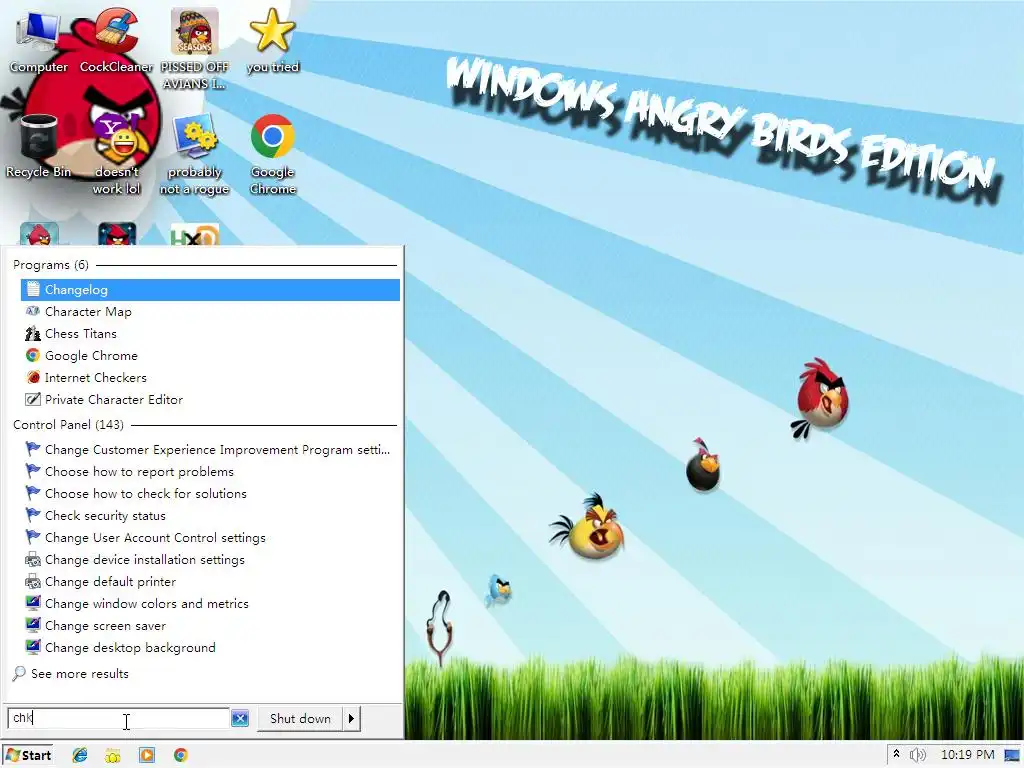Click the Private Character Editor icon
Image resolution: width=1024 pixels, height=768 pixels.
click(x=33, y=399)
